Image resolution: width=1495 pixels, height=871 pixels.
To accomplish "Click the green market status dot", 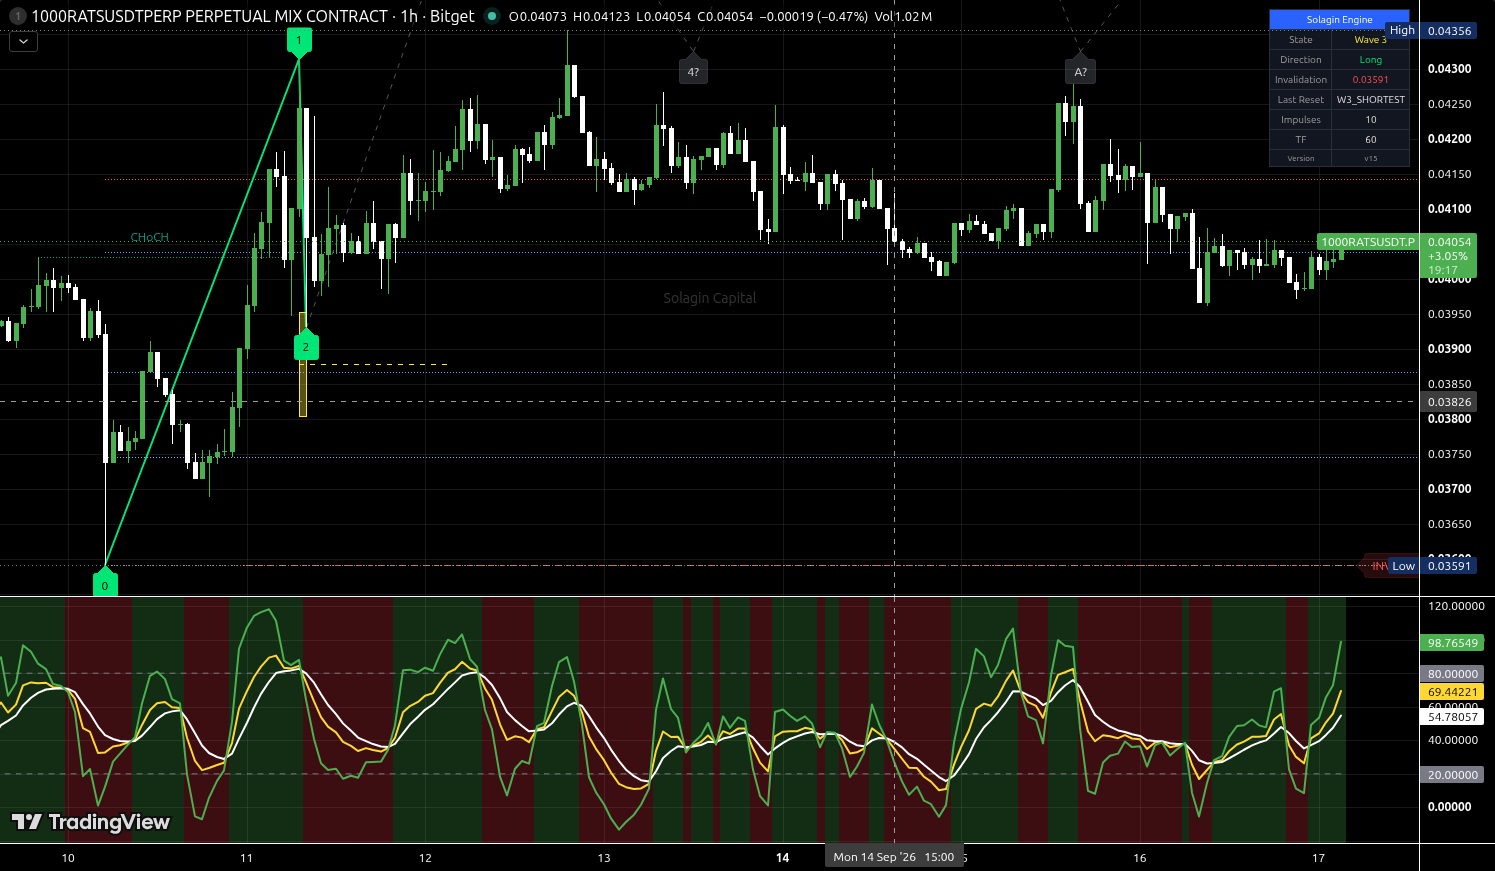I will pyautogui.click(x=491, y=16).
